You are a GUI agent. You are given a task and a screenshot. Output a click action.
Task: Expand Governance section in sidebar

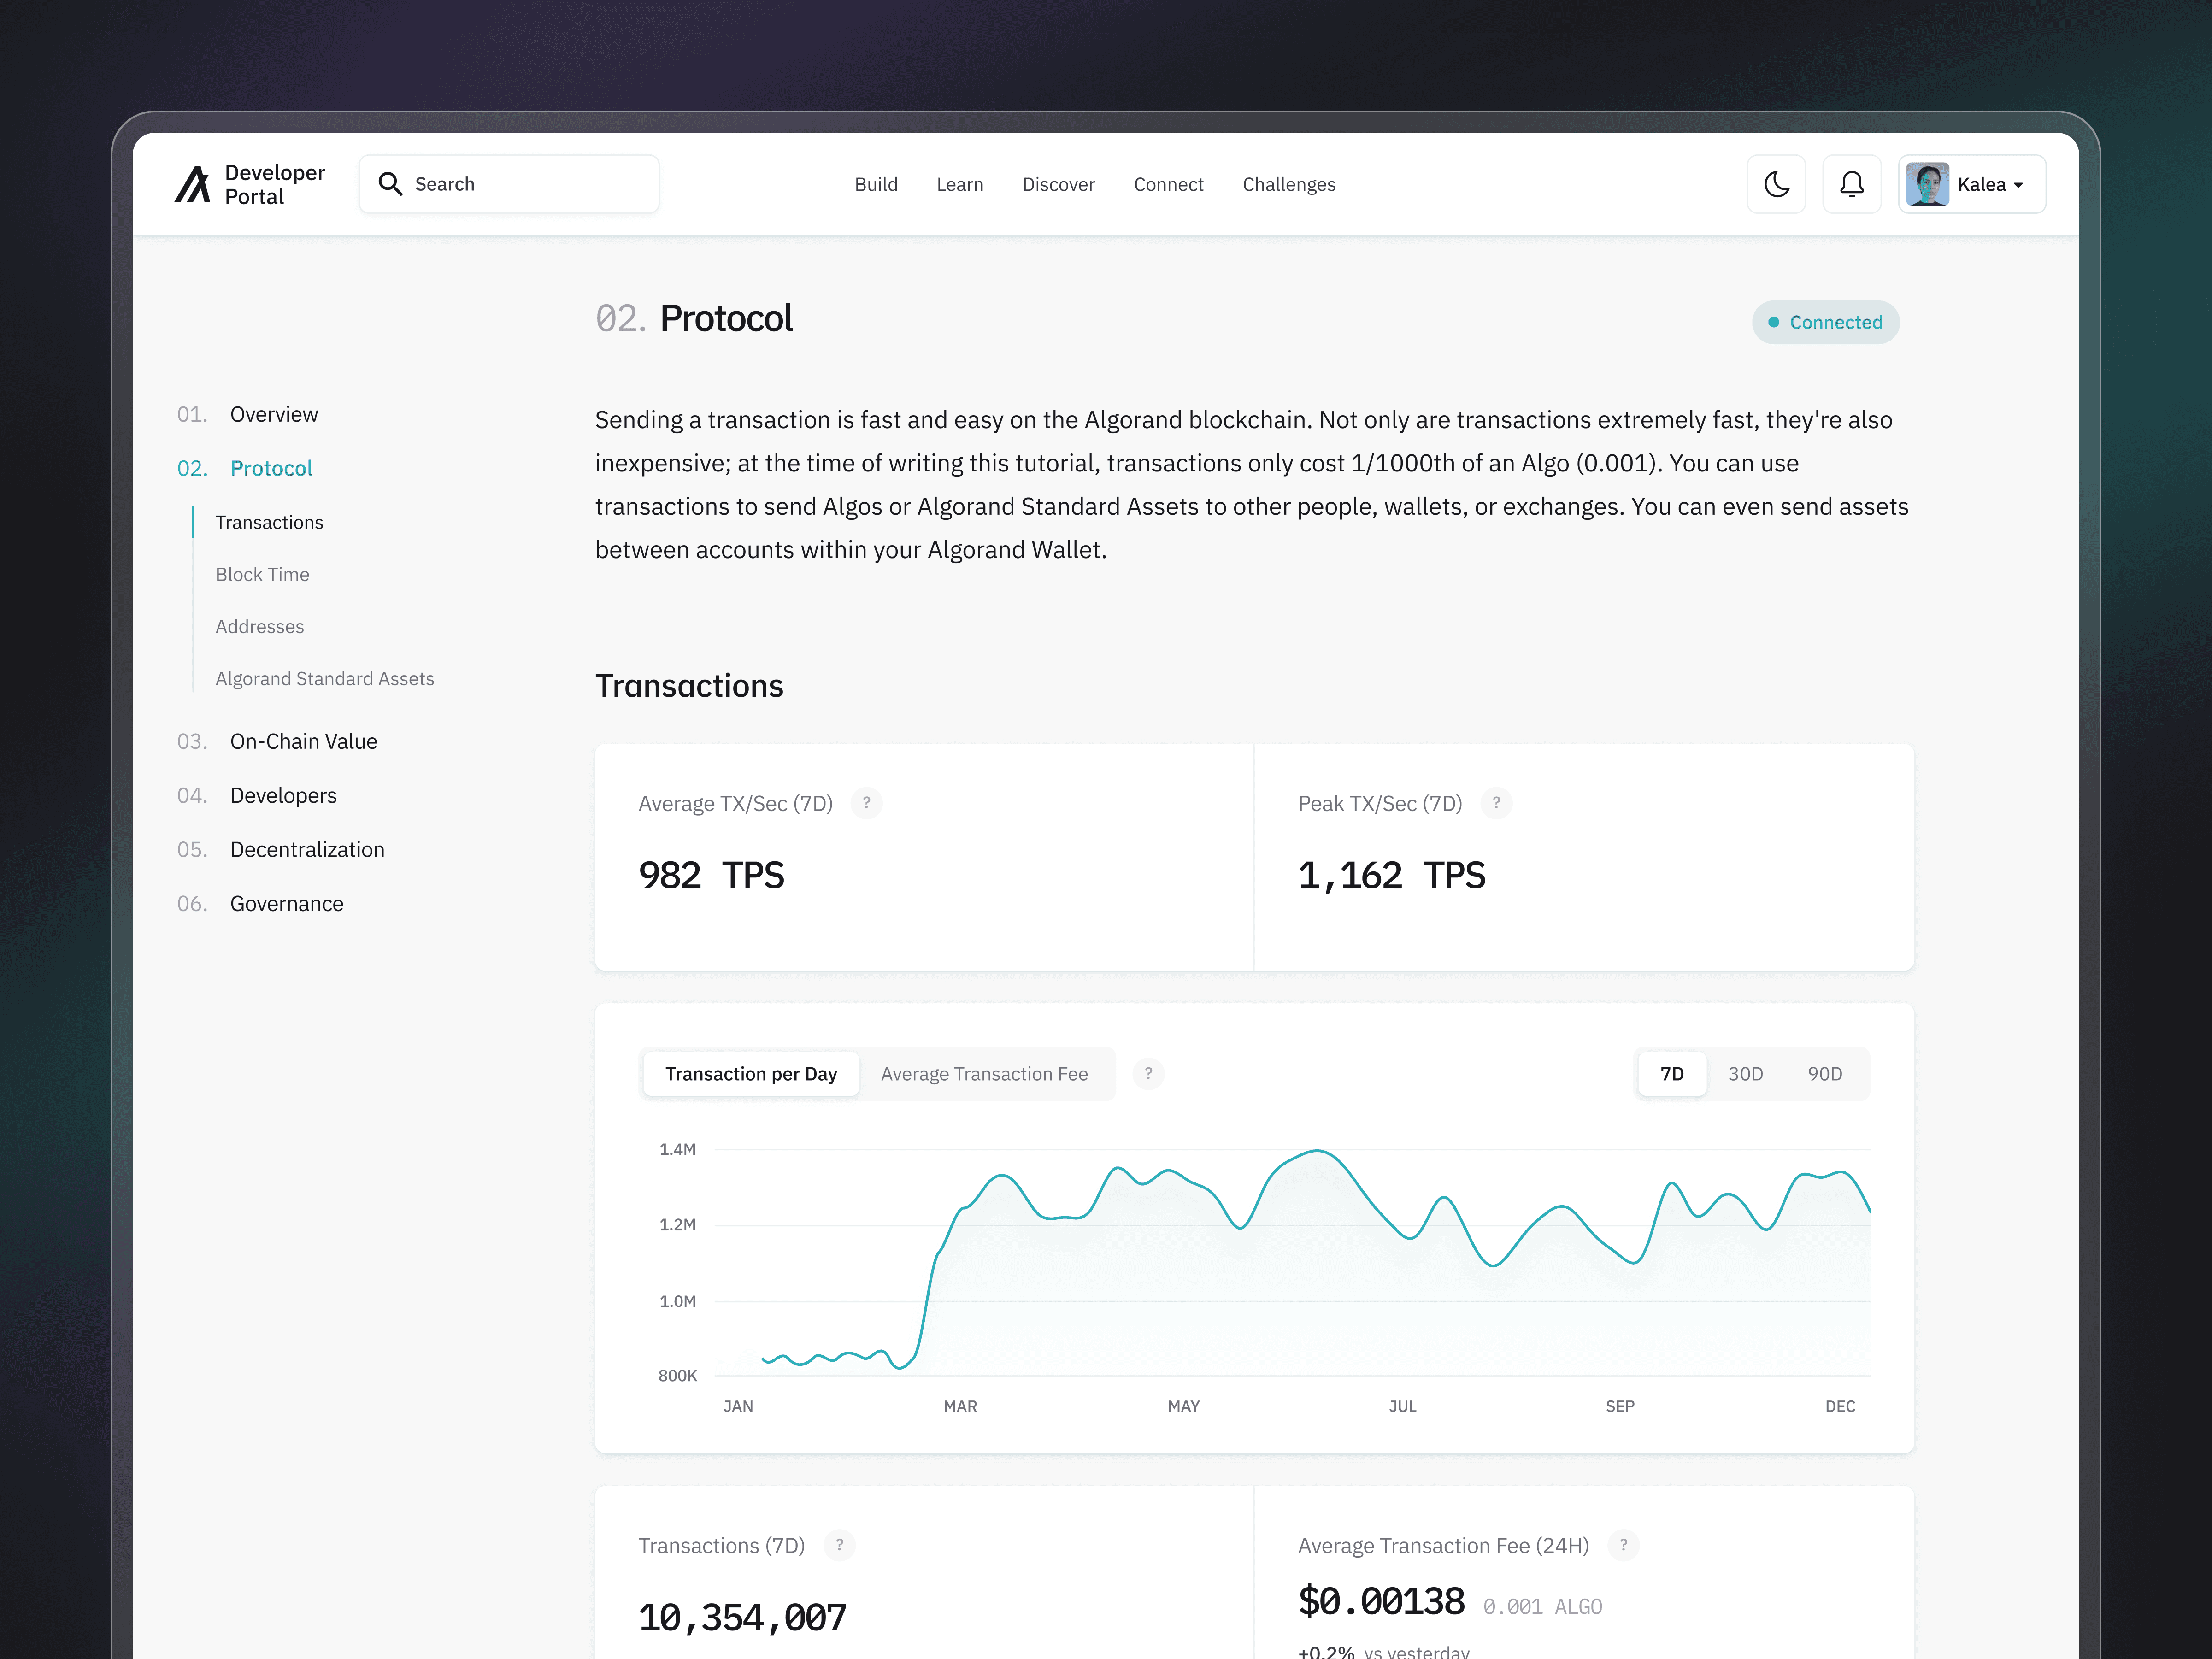(286, 903)
